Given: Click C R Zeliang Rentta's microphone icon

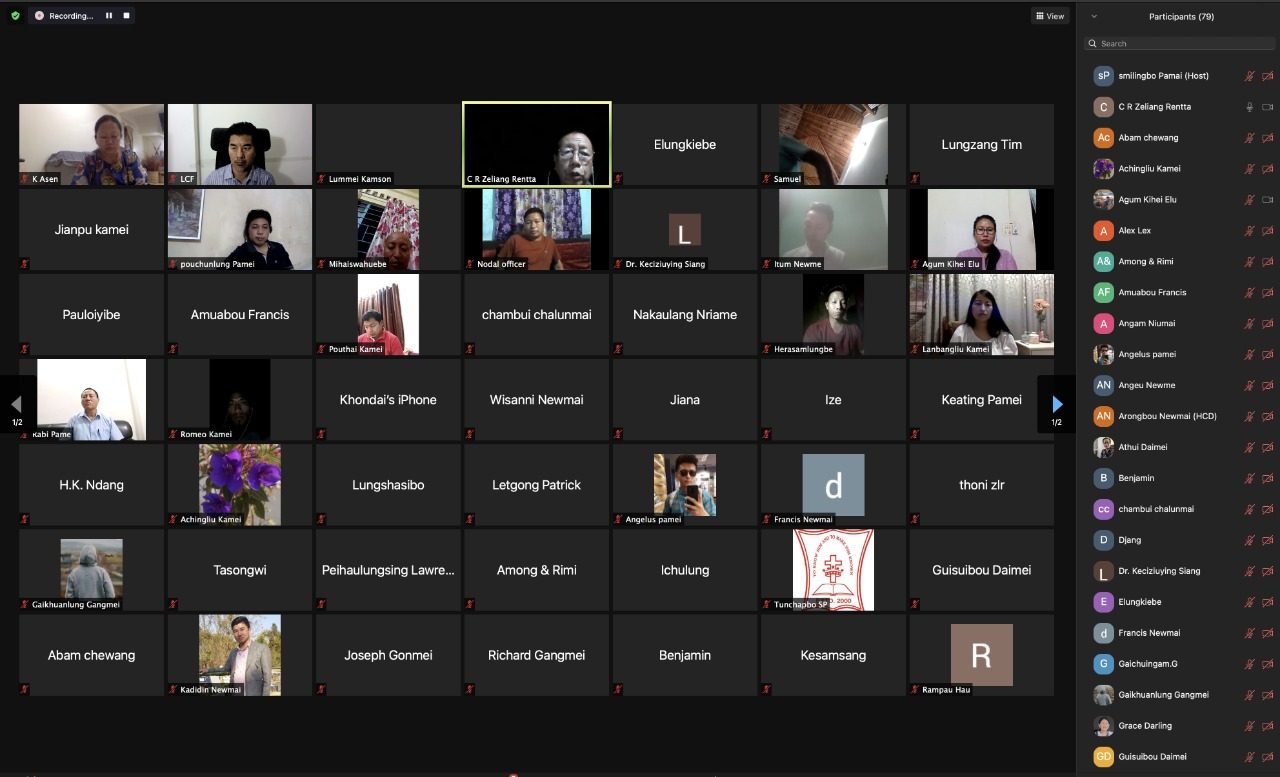Looking at the screenshot, I should 1249,107.
